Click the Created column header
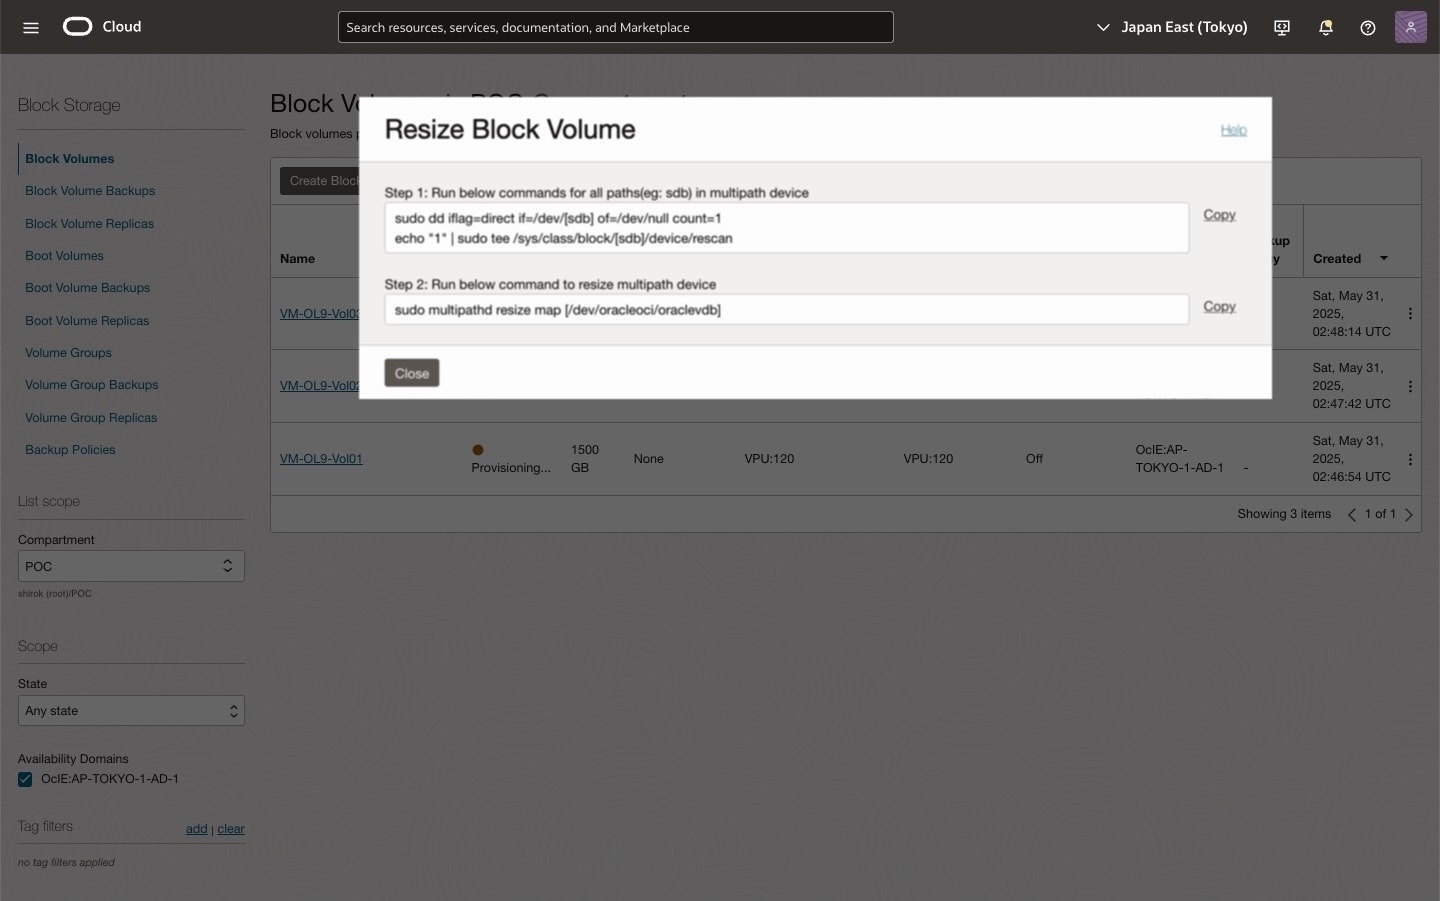 point(1337,259)
